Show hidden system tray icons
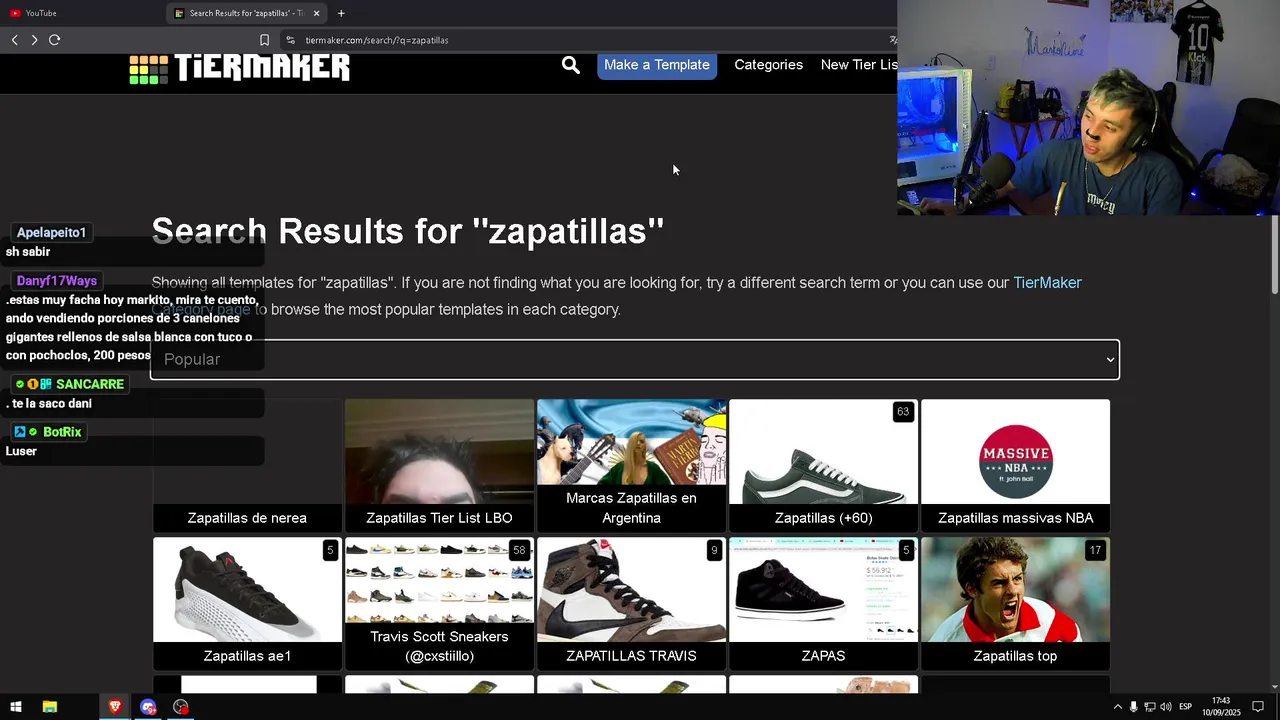The image size is (1280, 720). pos(1118,707)
